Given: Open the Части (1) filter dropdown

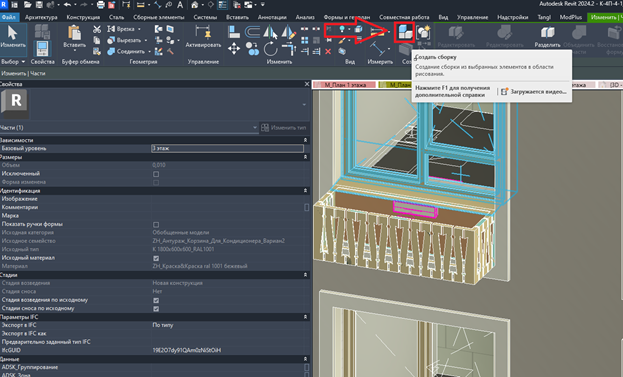Looking at the screenshot, I should pyautogui.click(x=255, y=128).
